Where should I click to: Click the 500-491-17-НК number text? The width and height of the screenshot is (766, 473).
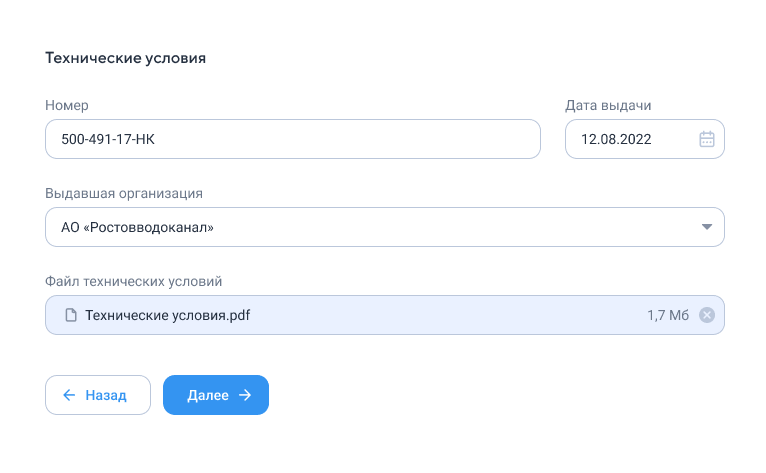click(x=108, y=139)
